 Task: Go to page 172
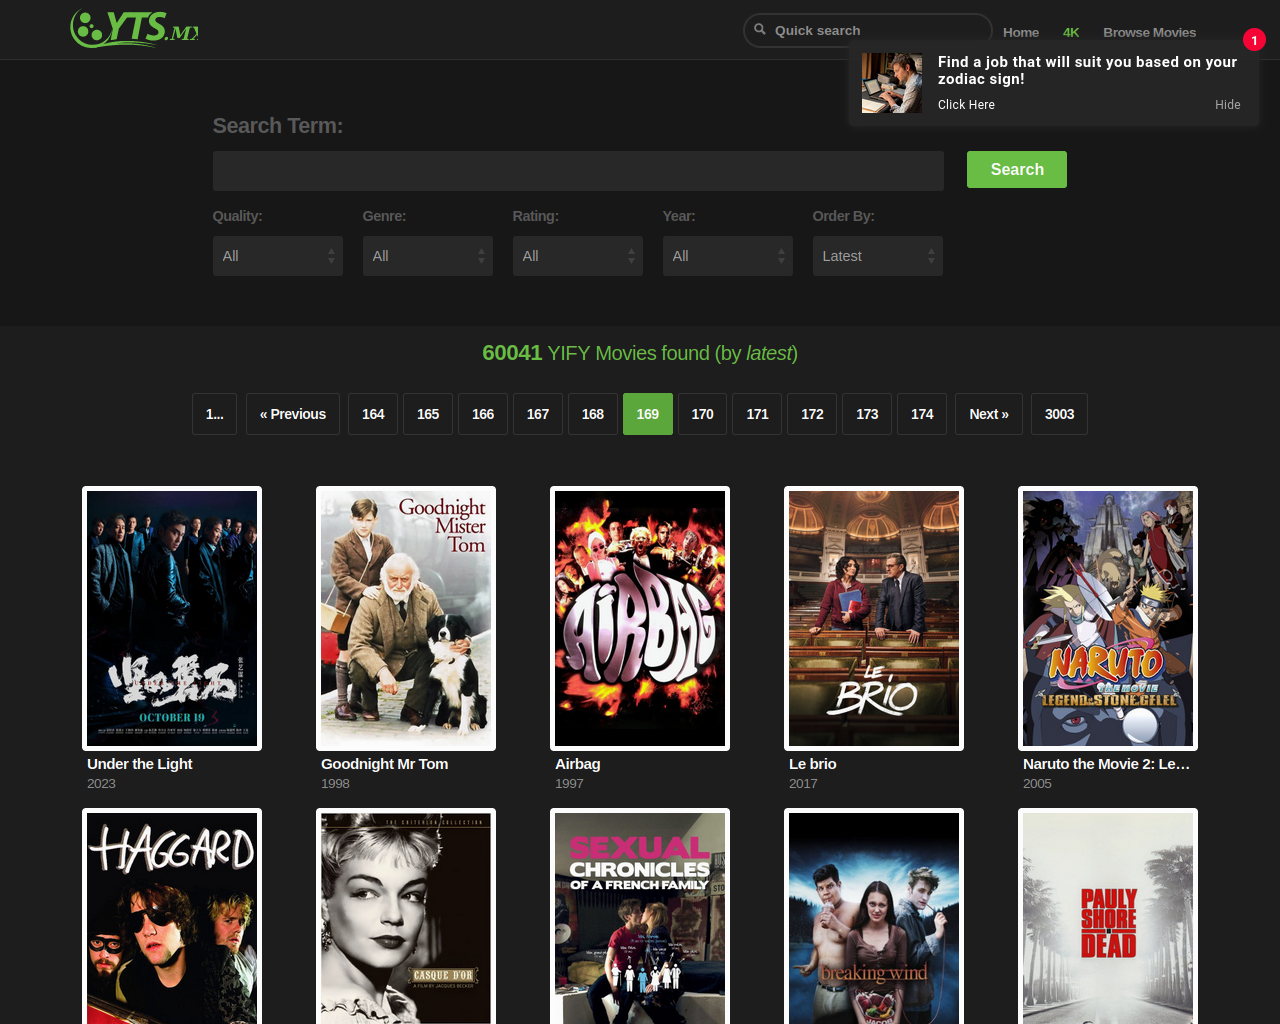point(813,414)
